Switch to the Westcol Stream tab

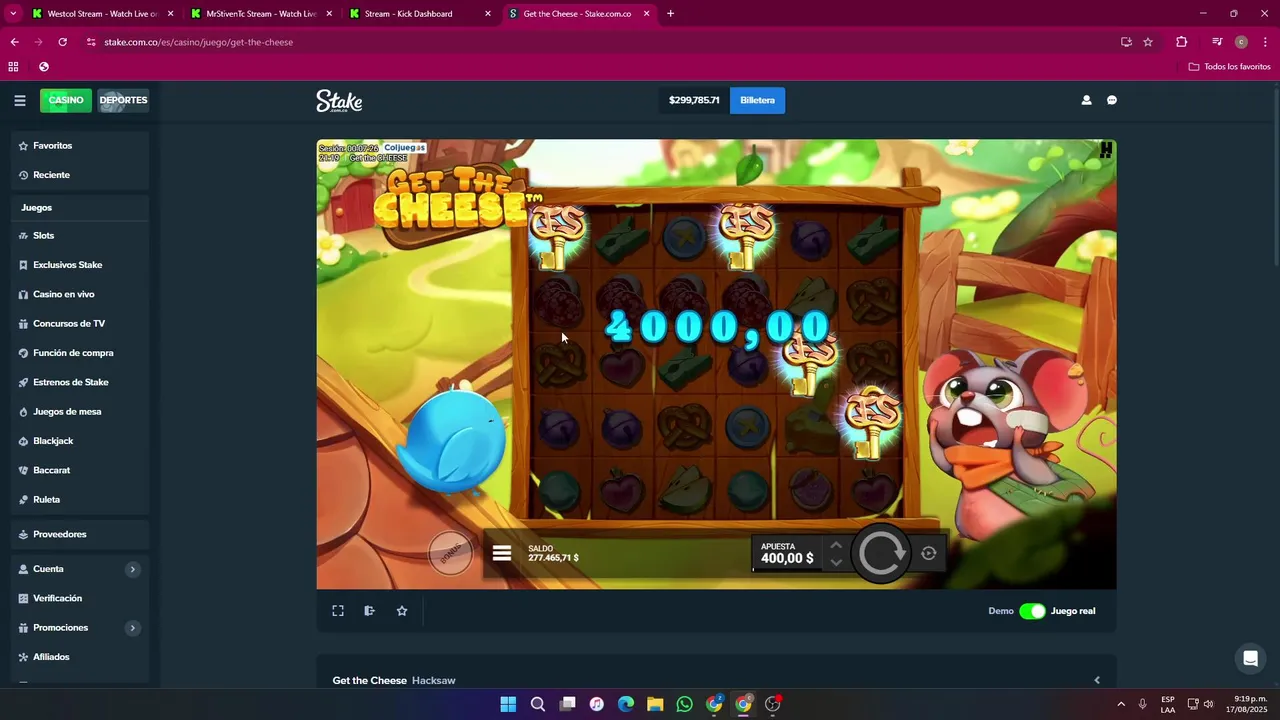tap(100, 14)
